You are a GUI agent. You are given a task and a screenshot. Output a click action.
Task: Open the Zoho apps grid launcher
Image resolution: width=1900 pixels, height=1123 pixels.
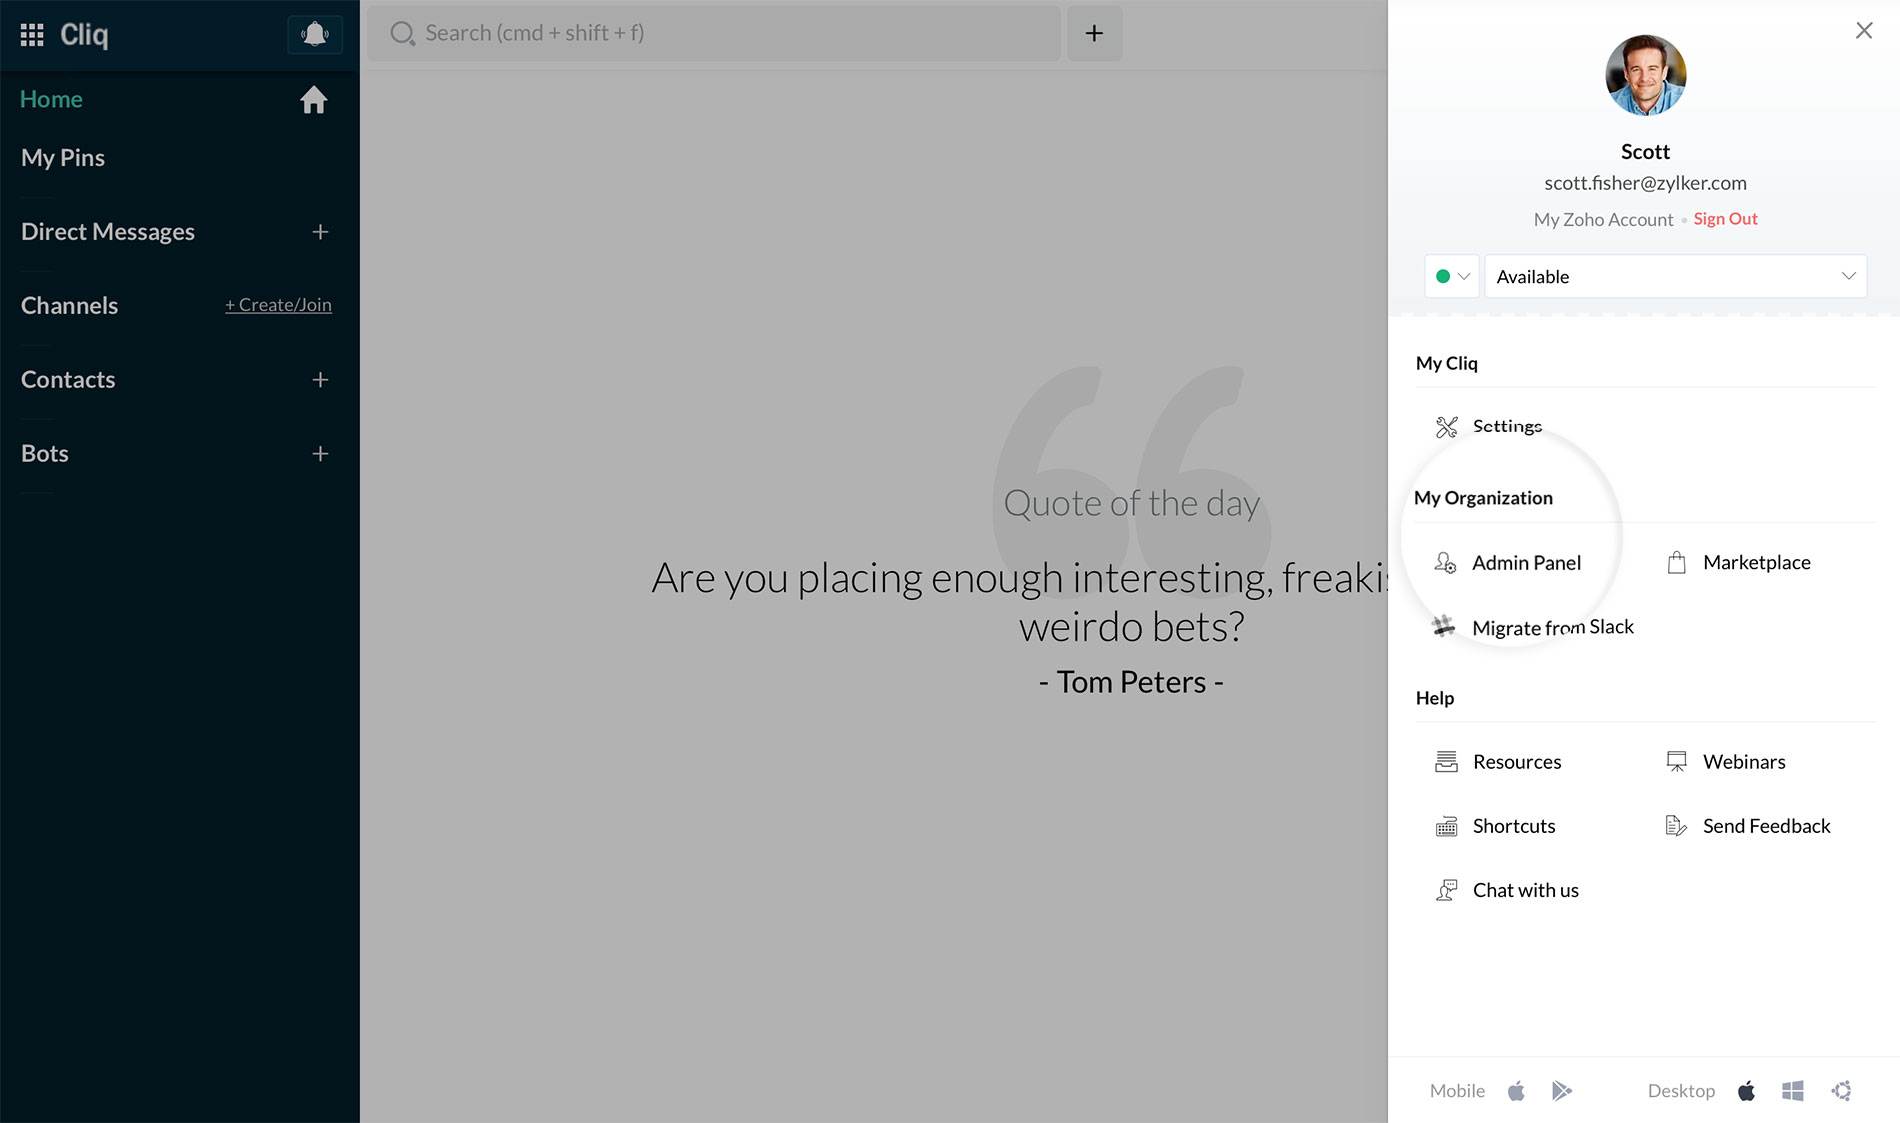tap(32, 35)
